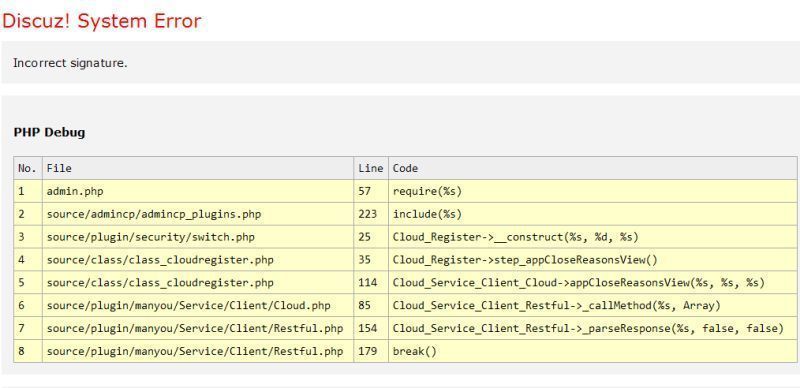Select 'Cloud_Service_Client_Cloud->appCloseReasonsView' code cell
800x388 pixels.
593,283
